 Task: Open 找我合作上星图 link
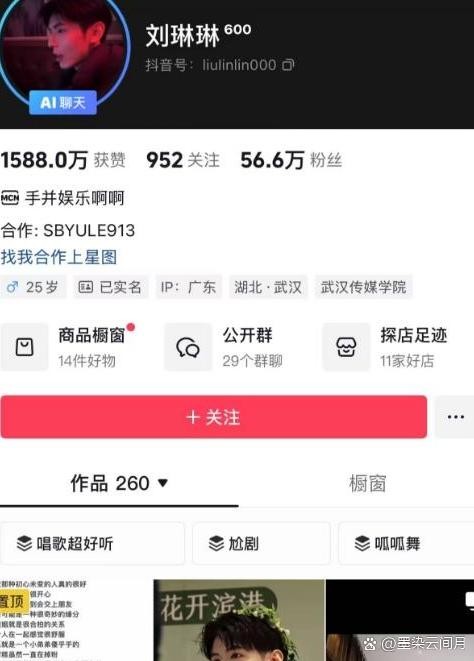pyautogui.click(x=59, y=257)
